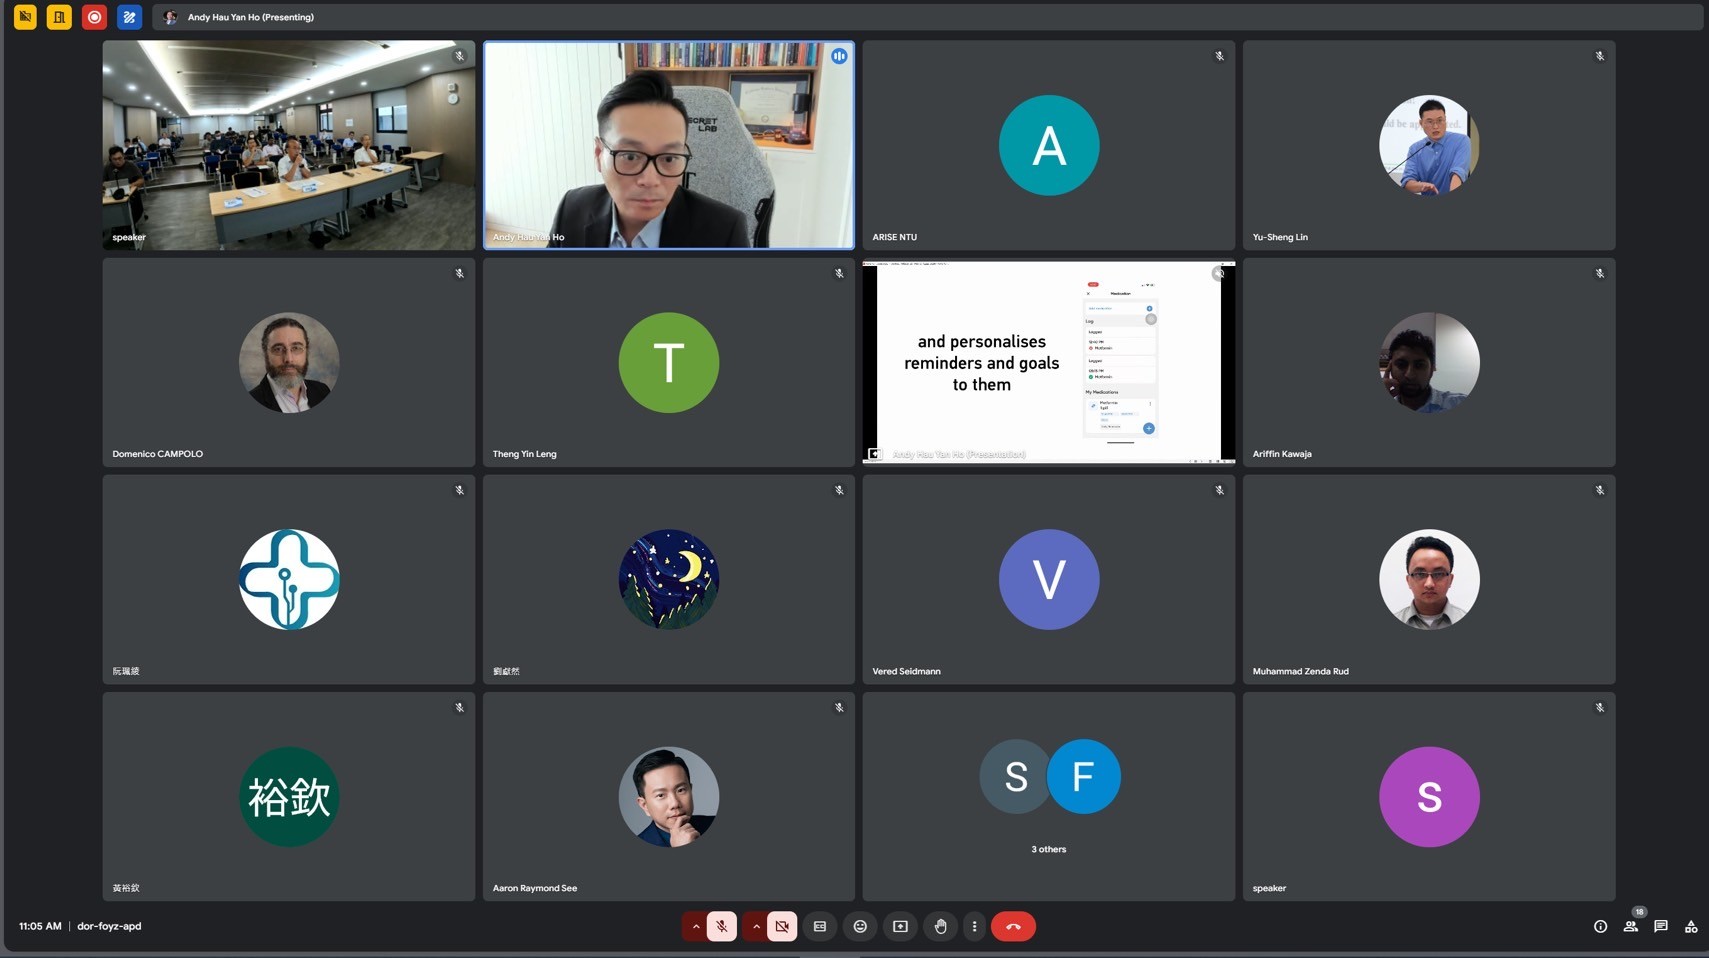Screen dimensions: 1709x958
Task: Open the present screen share button
Action: (900, 926)
